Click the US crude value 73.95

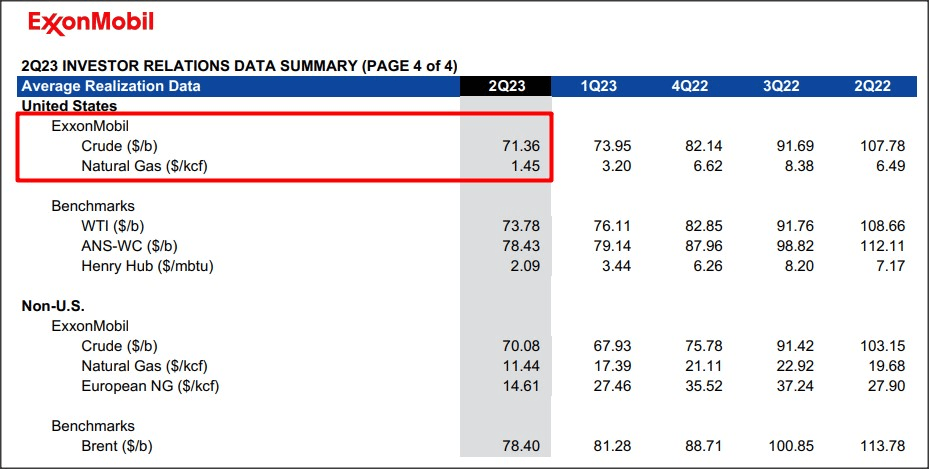[613, 146]
